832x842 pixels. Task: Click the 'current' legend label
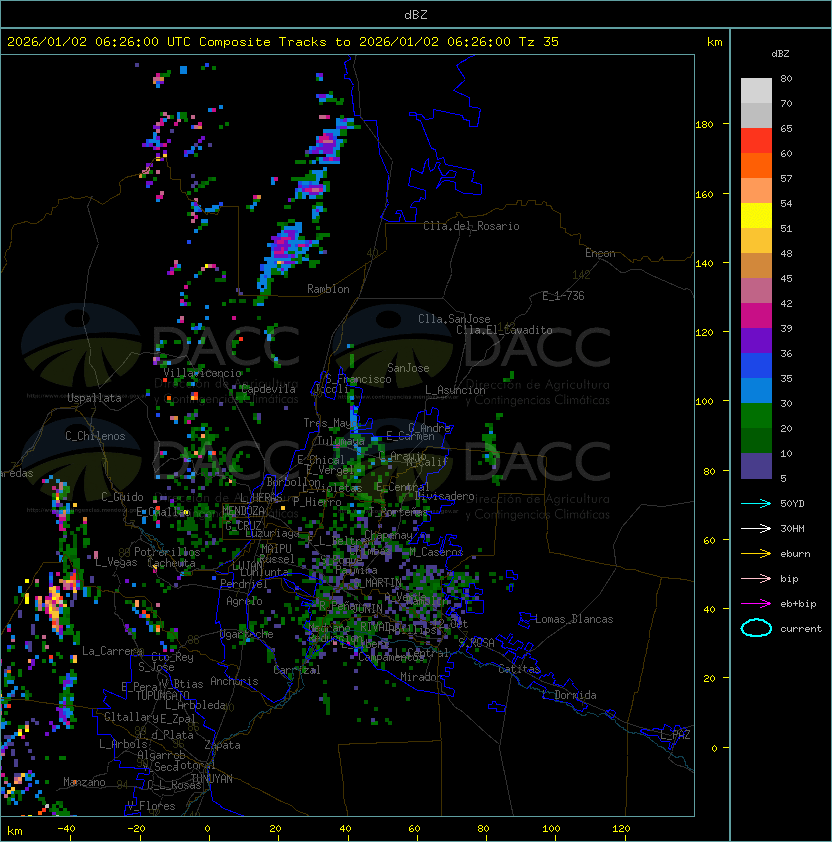point(801,628)
